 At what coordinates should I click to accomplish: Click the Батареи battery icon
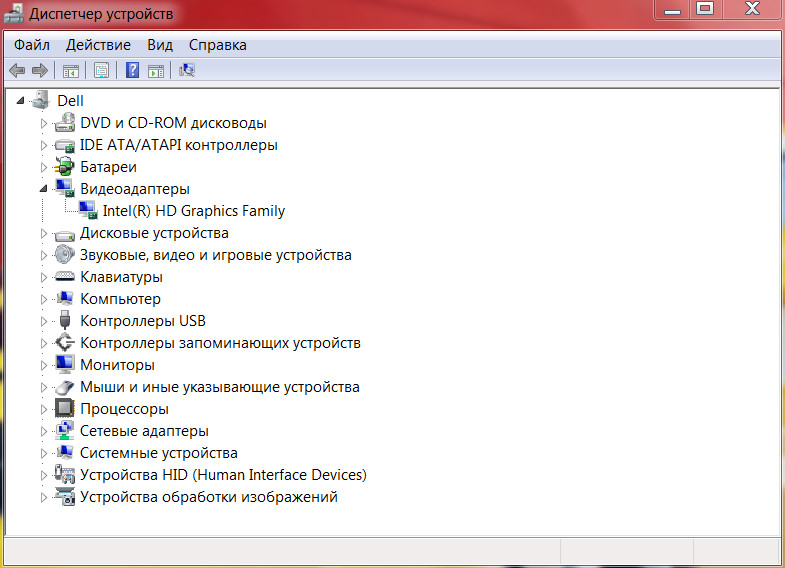pyautogui.click(x=65, y=167)
